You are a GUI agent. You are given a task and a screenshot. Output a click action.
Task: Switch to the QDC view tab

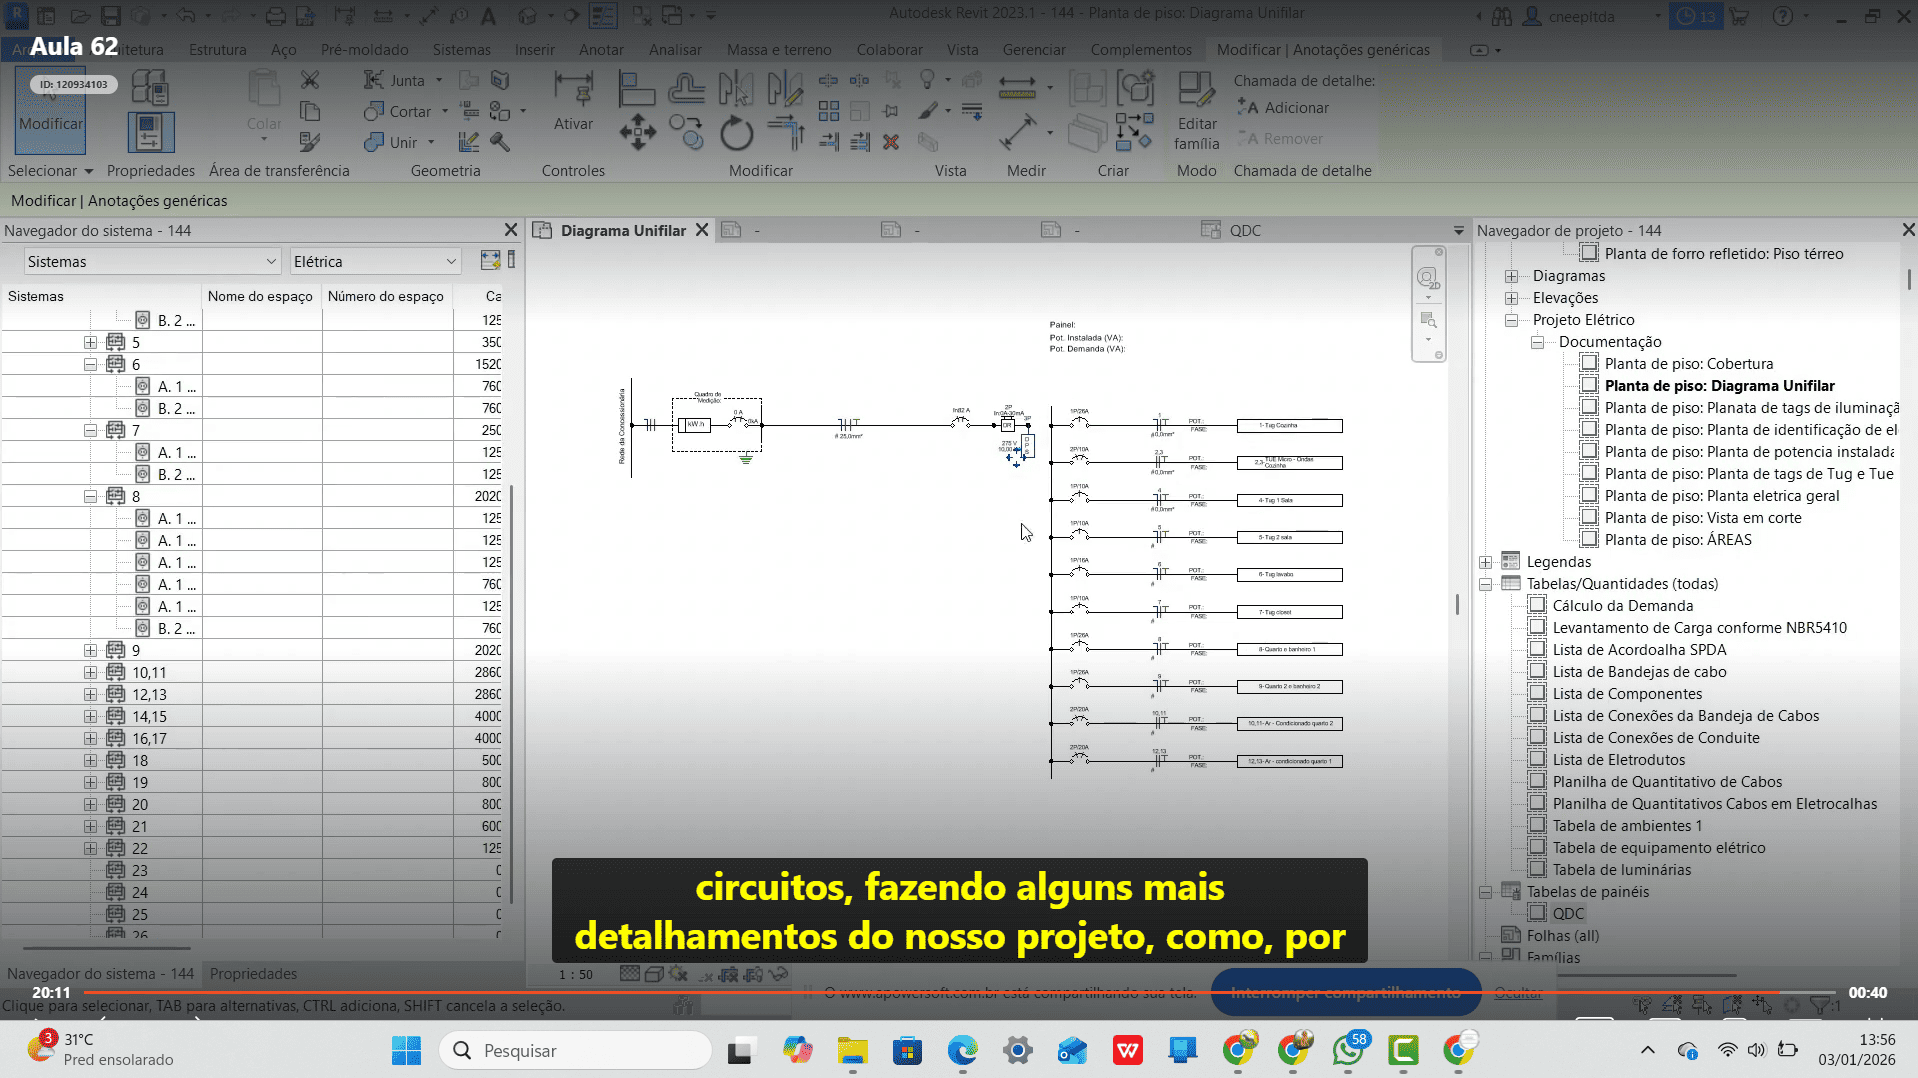click(x=1244, y=231)
